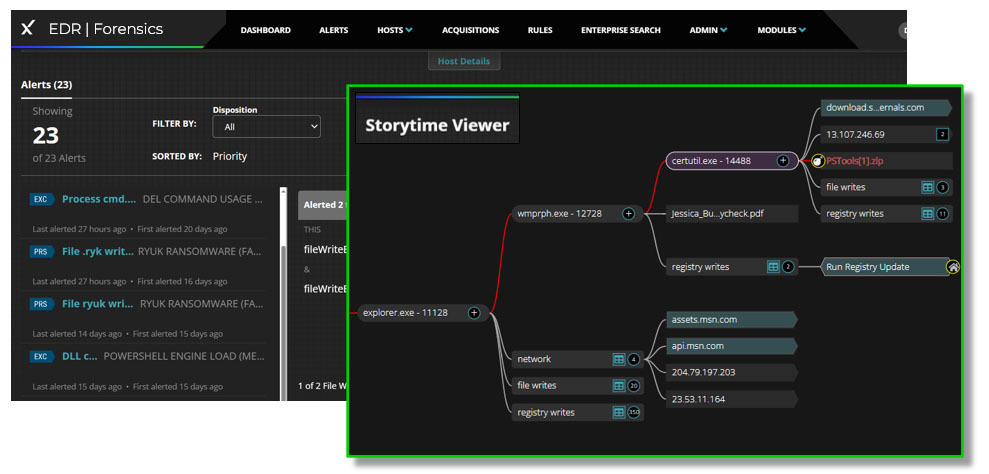Screen dimensions: 989x474
Task: Click the count badge 20 on file writes
Action: click(x=634, y=386)
